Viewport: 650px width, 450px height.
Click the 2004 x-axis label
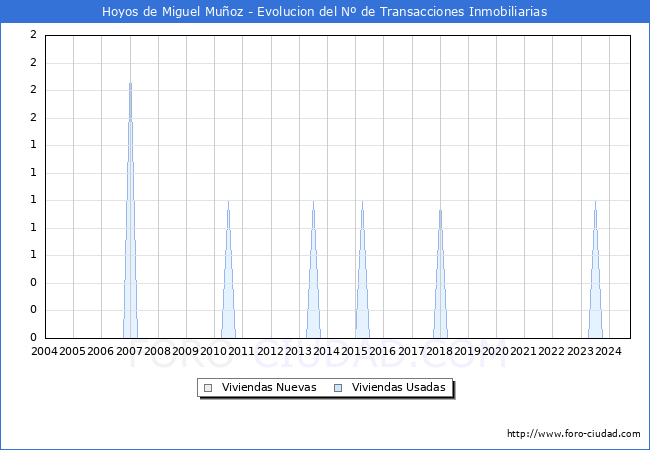coord(44,351)
